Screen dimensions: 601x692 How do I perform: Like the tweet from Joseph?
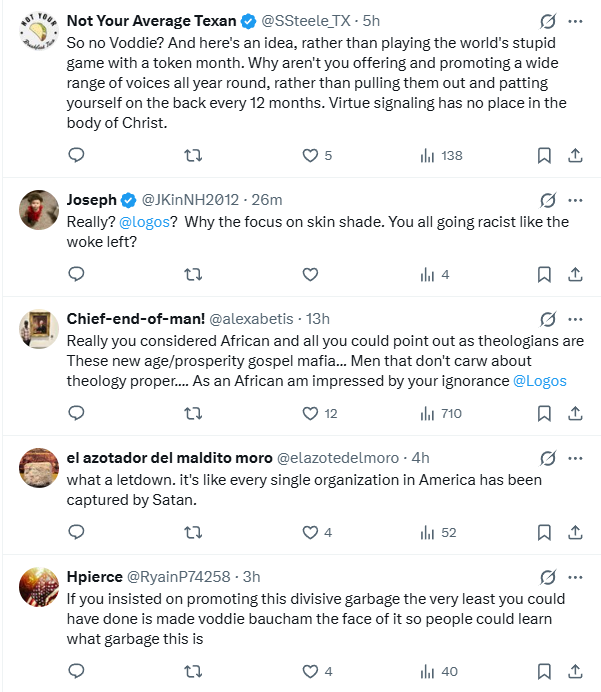tap(310, 274)
